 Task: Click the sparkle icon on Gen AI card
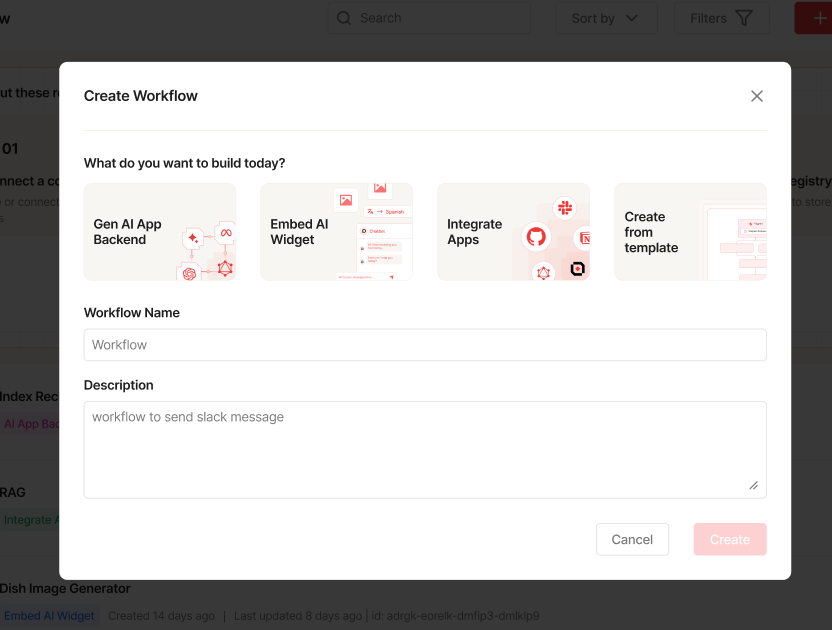coord(193,238)
